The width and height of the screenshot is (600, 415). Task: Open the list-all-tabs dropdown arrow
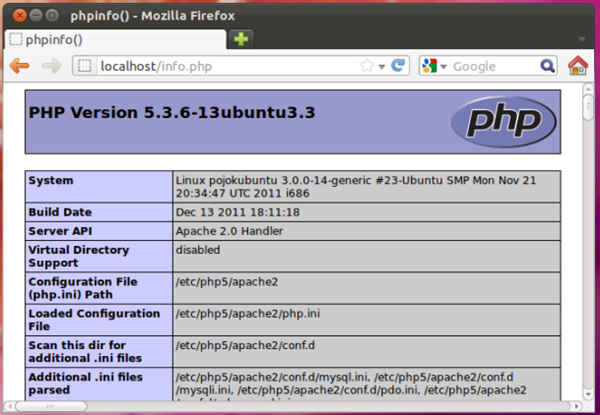pyautogui.click(x=582, y=39)
